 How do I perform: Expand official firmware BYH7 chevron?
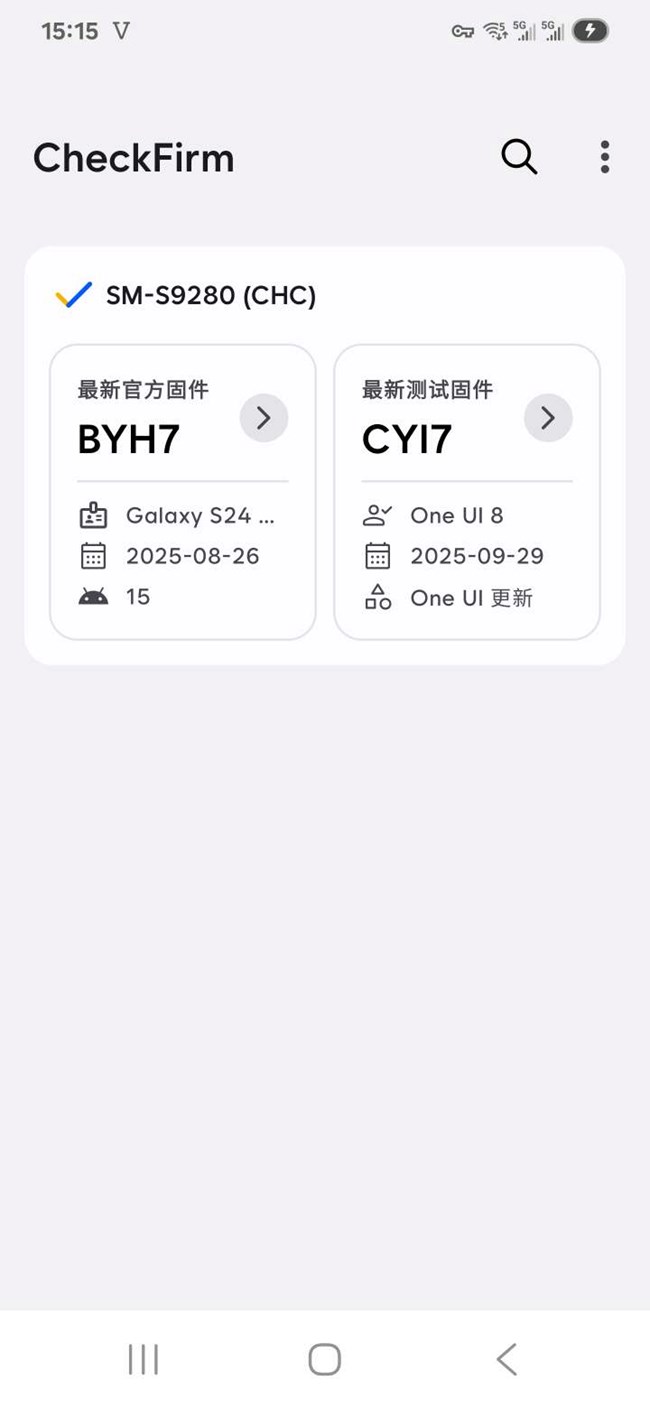[264, 418]
